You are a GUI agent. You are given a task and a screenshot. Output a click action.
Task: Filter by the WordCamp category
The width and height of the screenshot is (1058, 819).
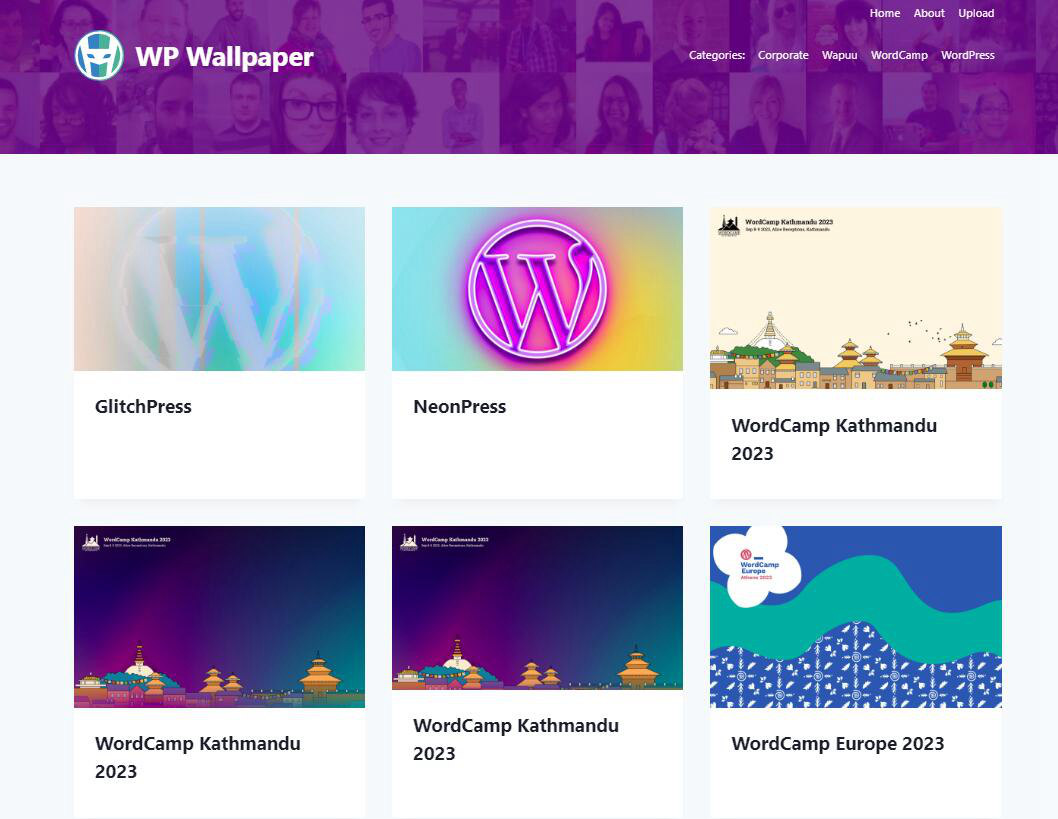tap(899, 55)
